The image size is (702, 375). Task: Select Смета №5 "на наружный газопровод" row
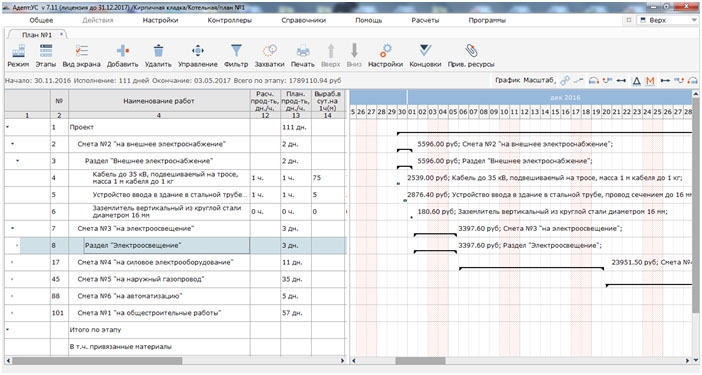pos(175,279)
